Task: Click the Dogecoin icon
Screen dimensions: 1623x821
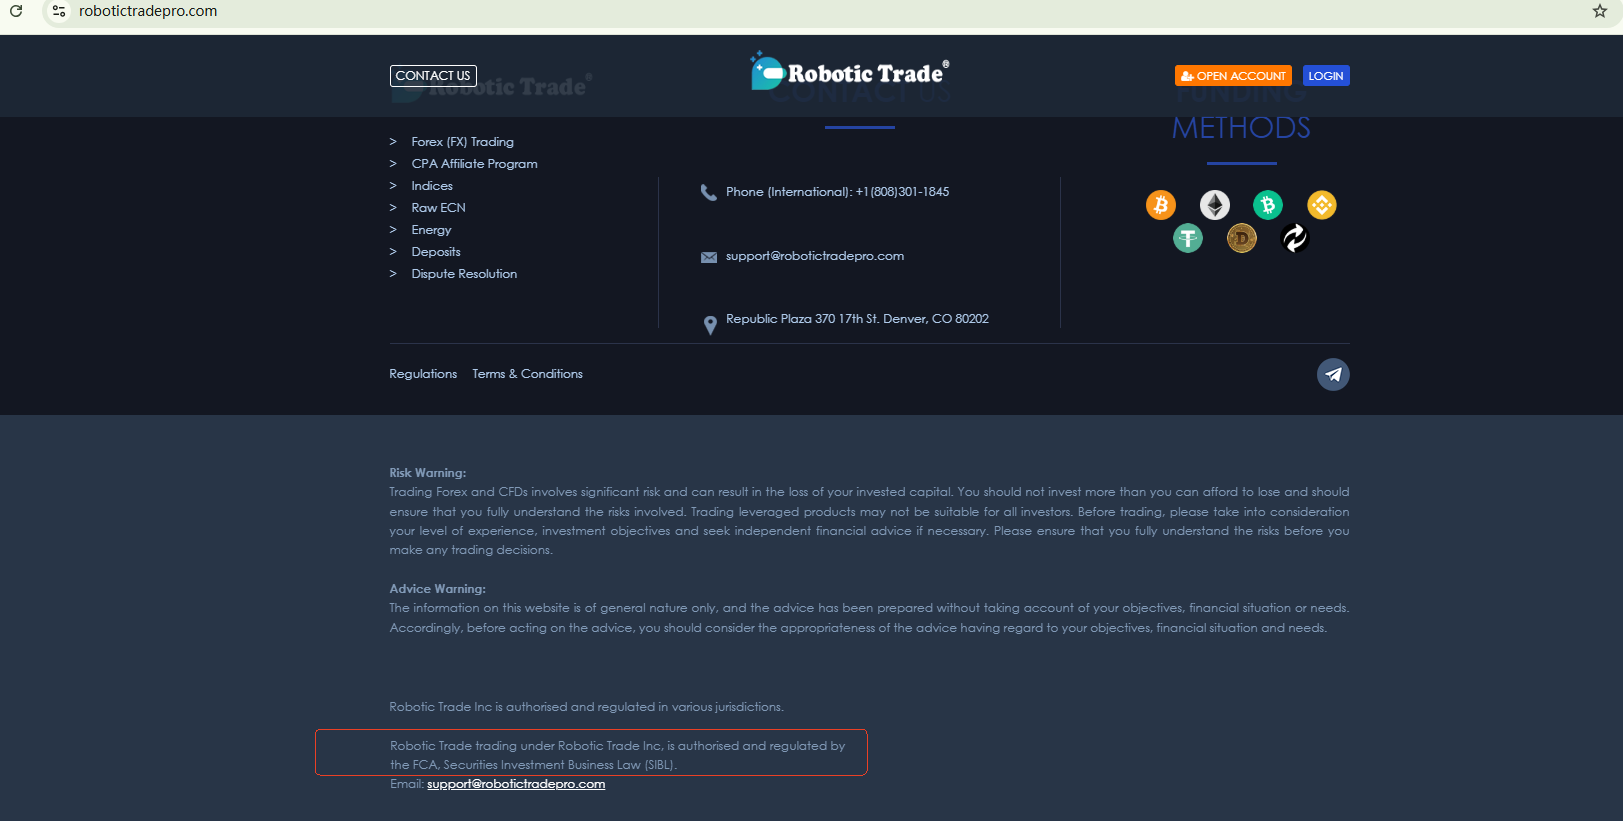Action: pos(1242,238)
